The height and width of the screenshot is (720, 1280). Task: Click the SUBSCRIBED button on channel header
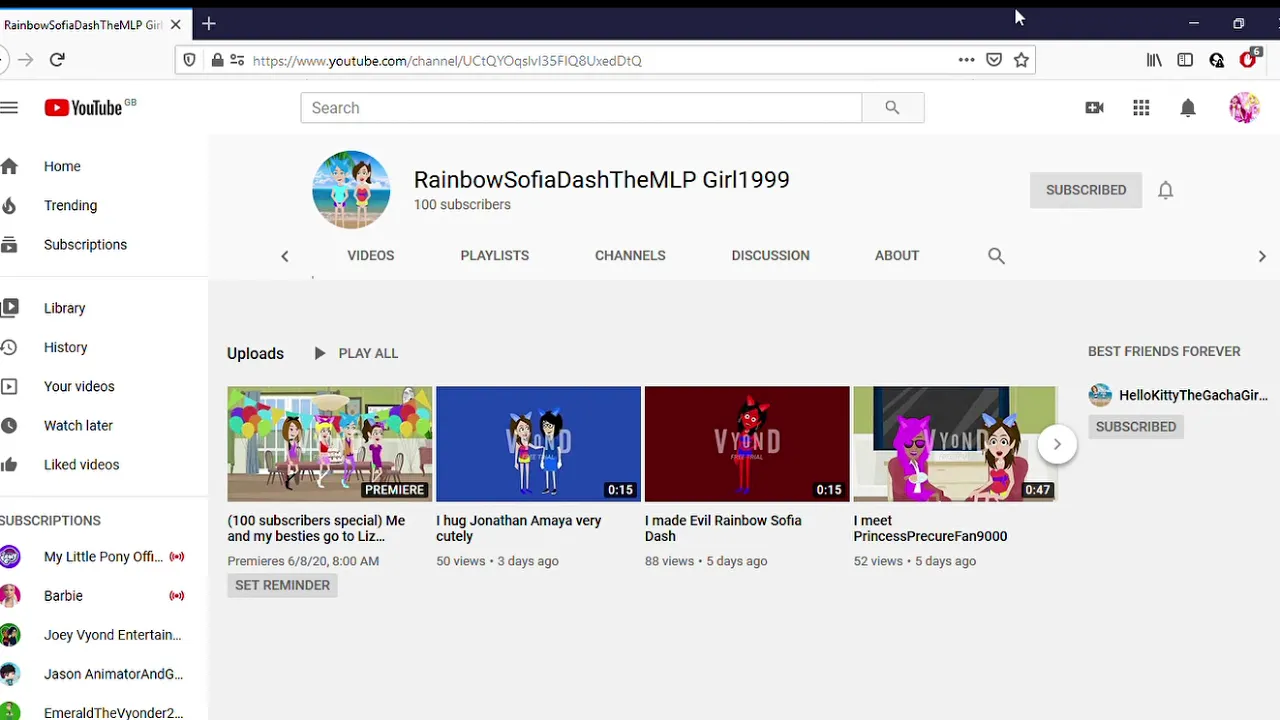click(x=1086, y=190)
